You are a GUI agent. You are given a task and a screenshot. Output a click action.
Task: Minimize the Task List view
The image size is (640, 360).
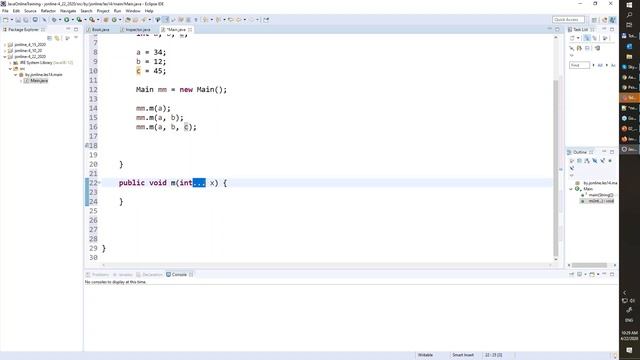[x=604, y=29]
